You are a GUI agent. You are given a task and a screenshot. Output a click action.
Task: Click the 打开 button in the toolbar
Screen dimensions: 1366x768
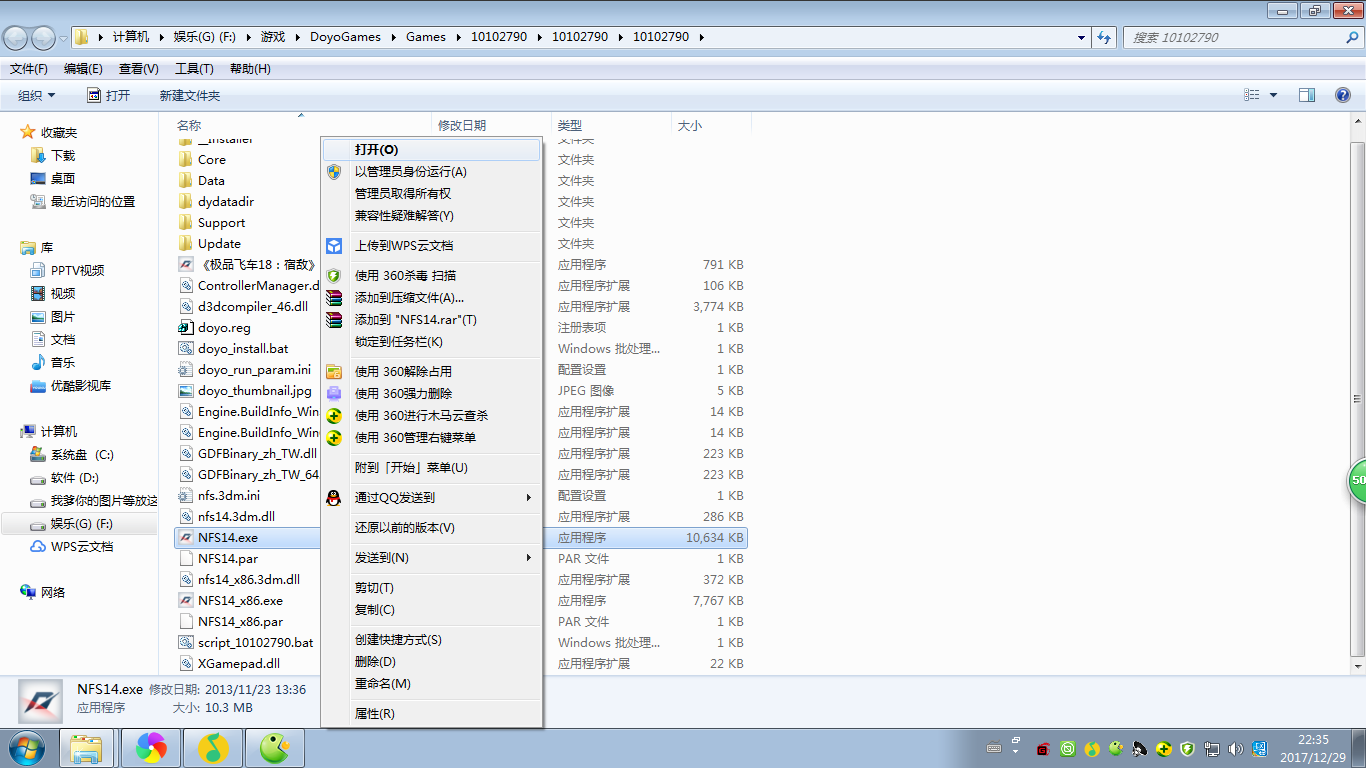[x=109, y=95]
